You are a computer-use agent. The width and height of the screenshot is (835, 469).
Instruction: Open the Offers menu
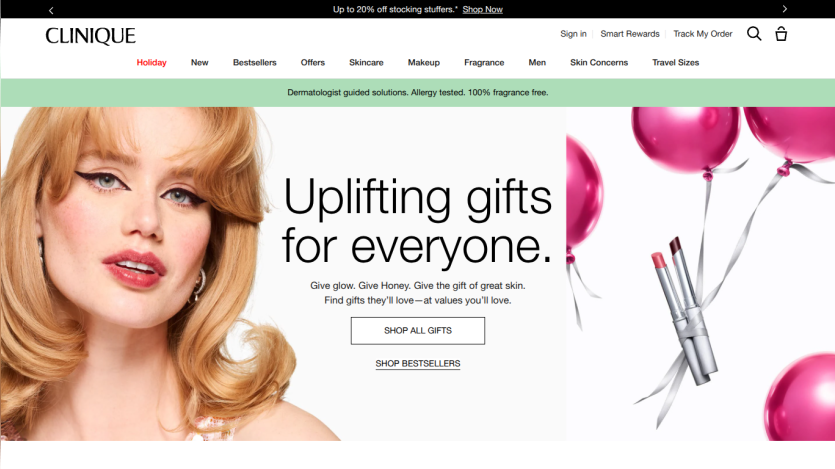313,62
